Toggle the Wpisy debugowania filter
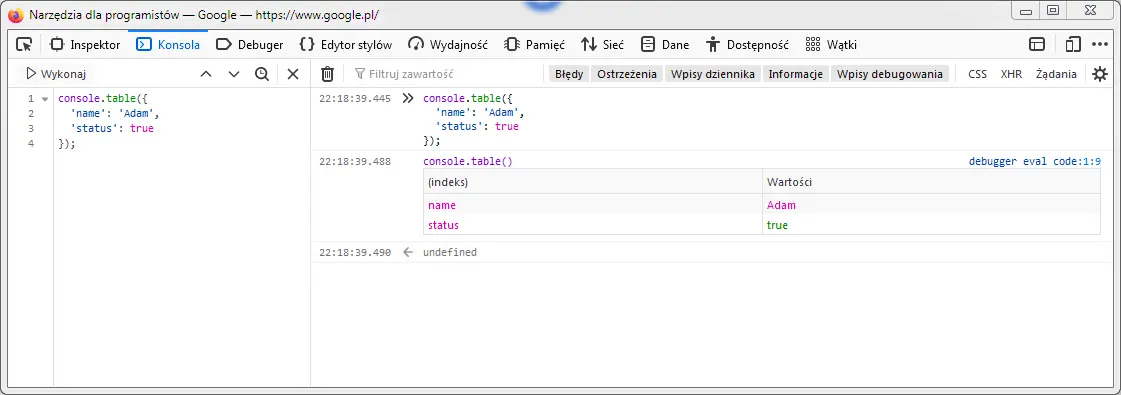Screen dimensions: 1121x395 [x=890, y=74]
